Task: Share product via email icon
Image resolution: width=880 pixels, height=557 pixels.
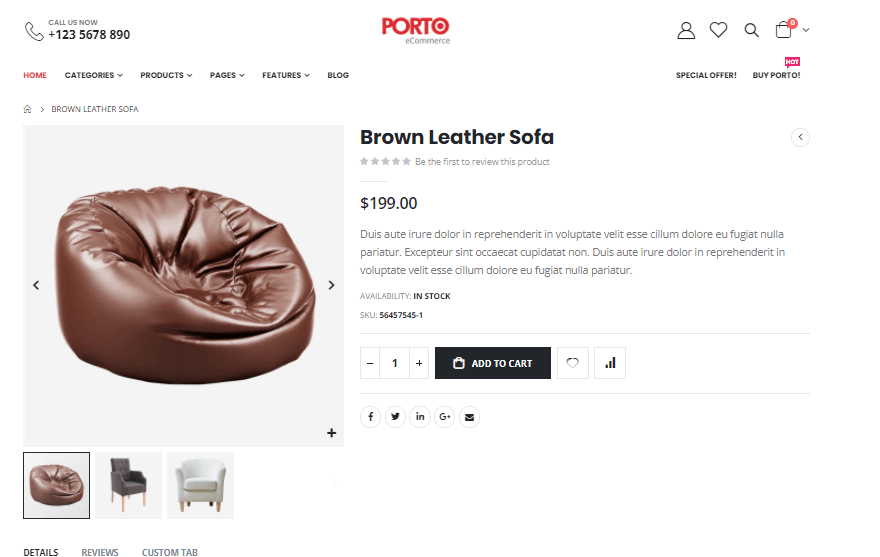Action: (x=470, y=416)
